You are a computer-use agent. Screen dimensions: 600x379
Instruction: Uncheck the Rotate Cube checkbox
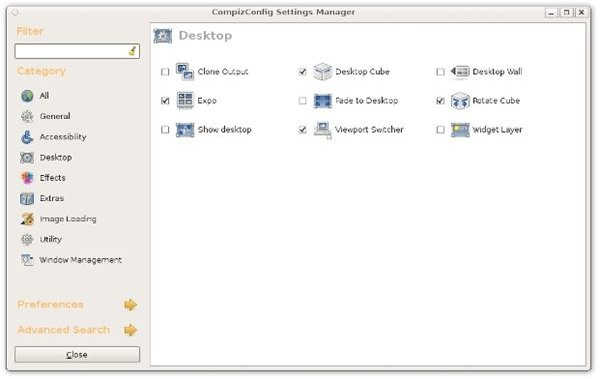(x=440, y=101)
